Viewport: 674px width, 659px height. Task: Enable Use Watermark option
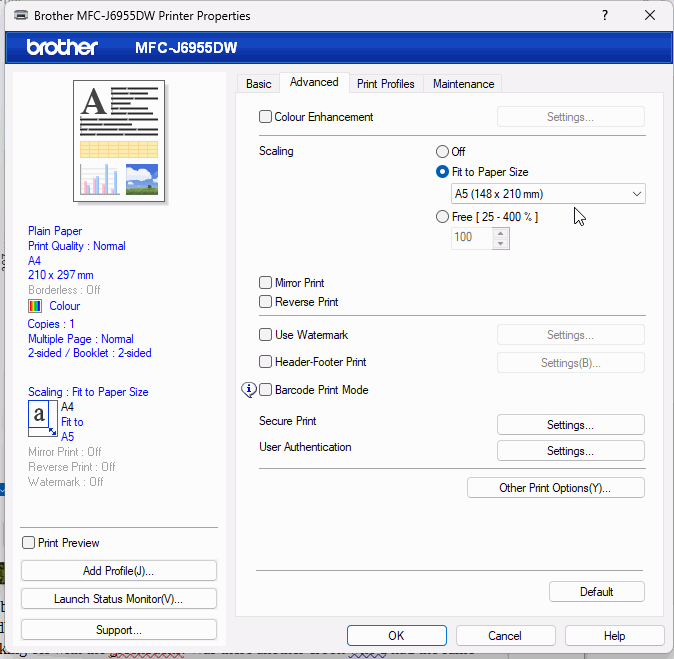click(x=266, y=335)
